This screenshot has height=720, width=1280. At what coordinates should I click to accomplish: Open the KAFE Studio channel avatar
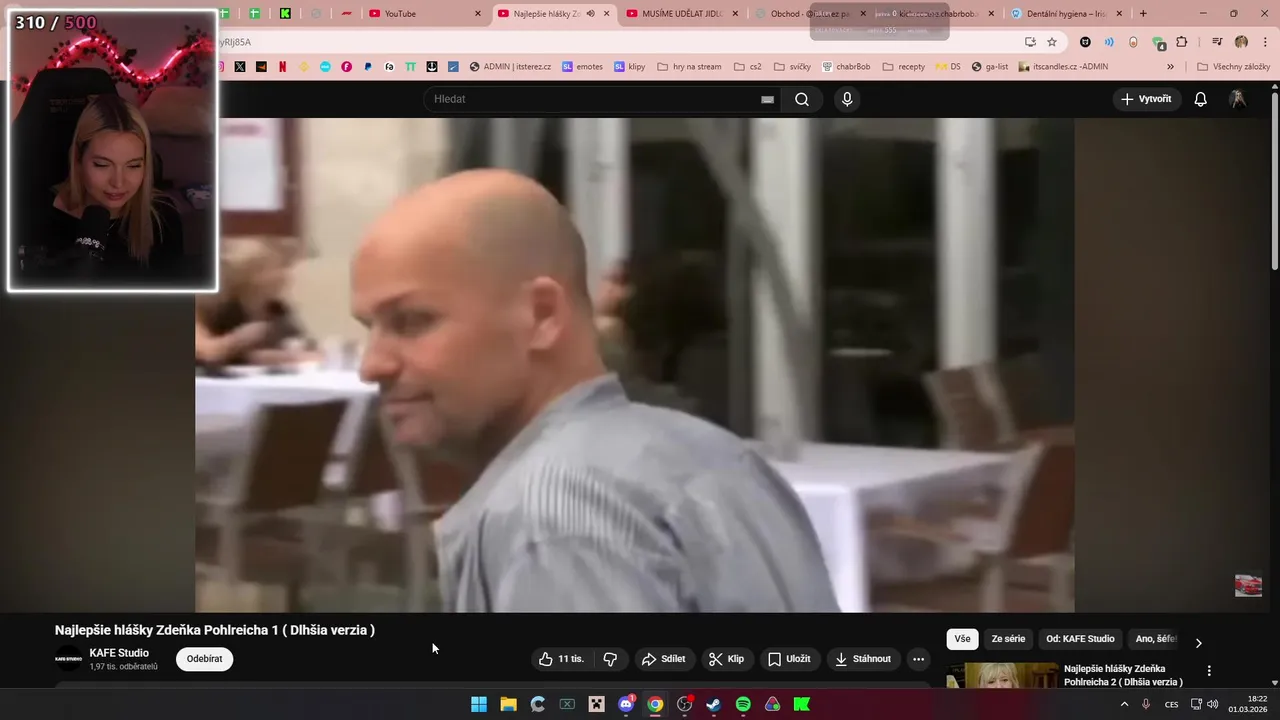click(x=68, y=659)
